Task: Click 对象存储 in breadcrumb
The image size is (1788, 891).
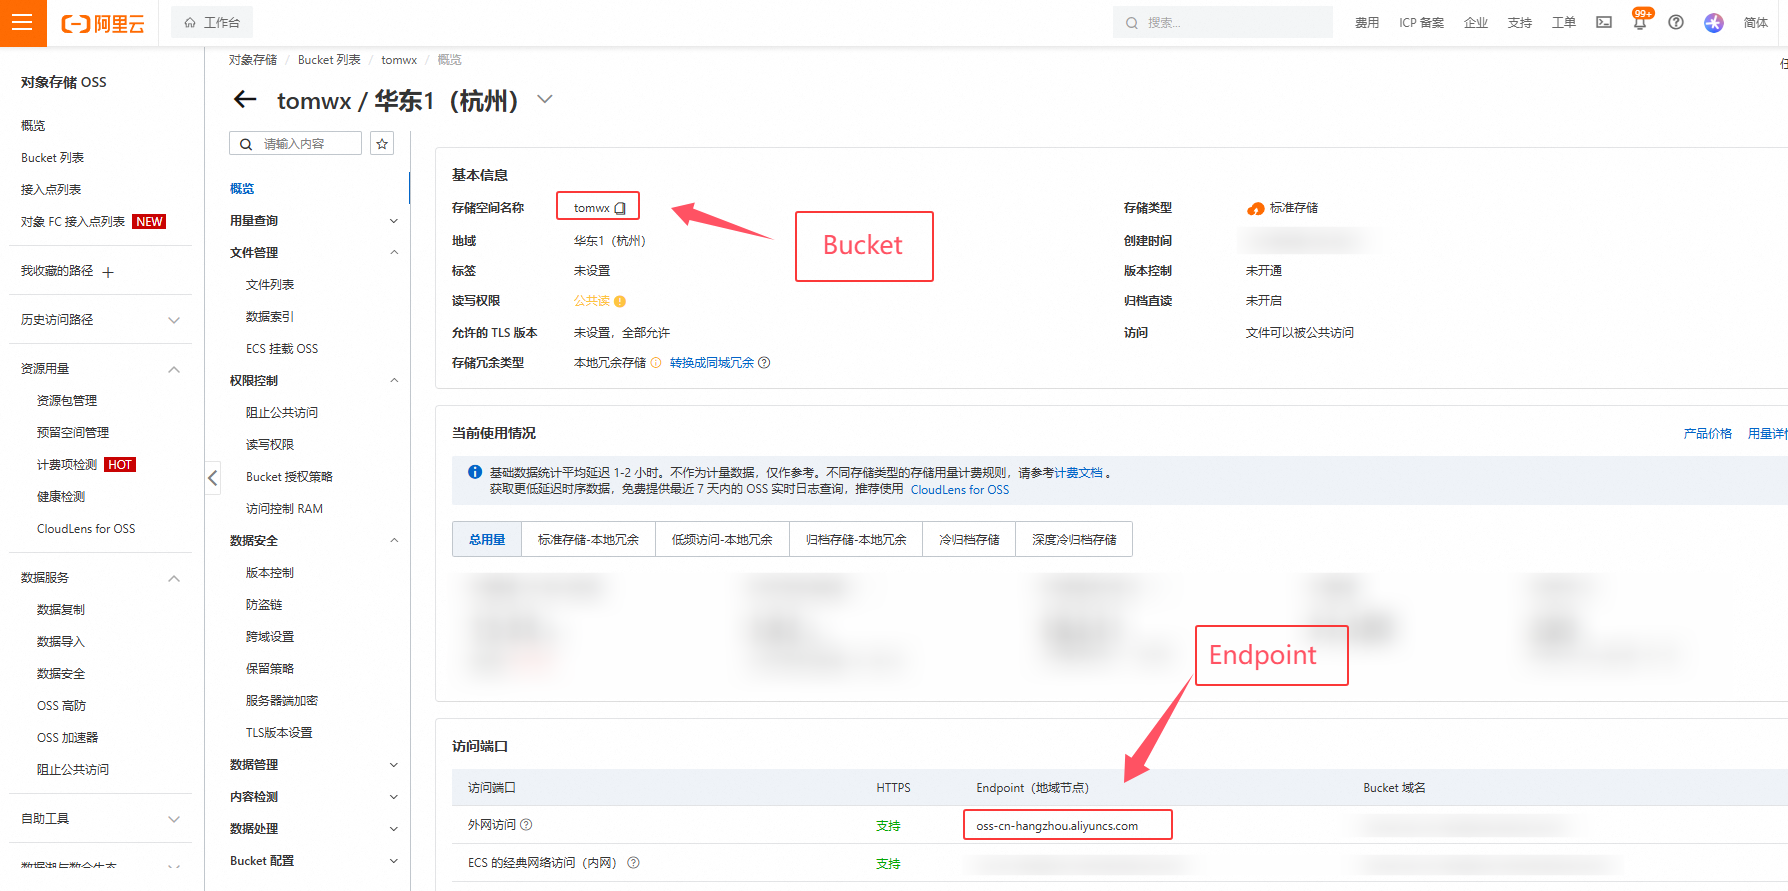Action: click(x=253, y=60)
